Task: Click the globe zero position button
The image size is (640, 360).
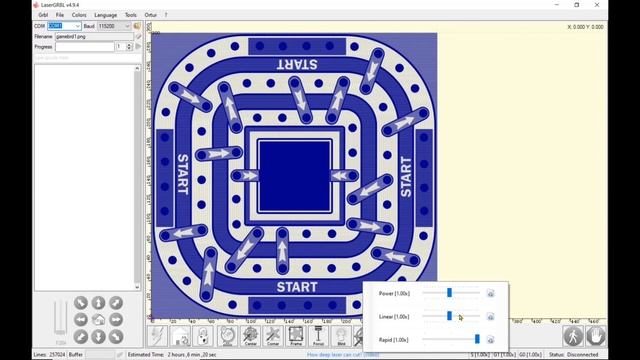Action: (227, 336)
